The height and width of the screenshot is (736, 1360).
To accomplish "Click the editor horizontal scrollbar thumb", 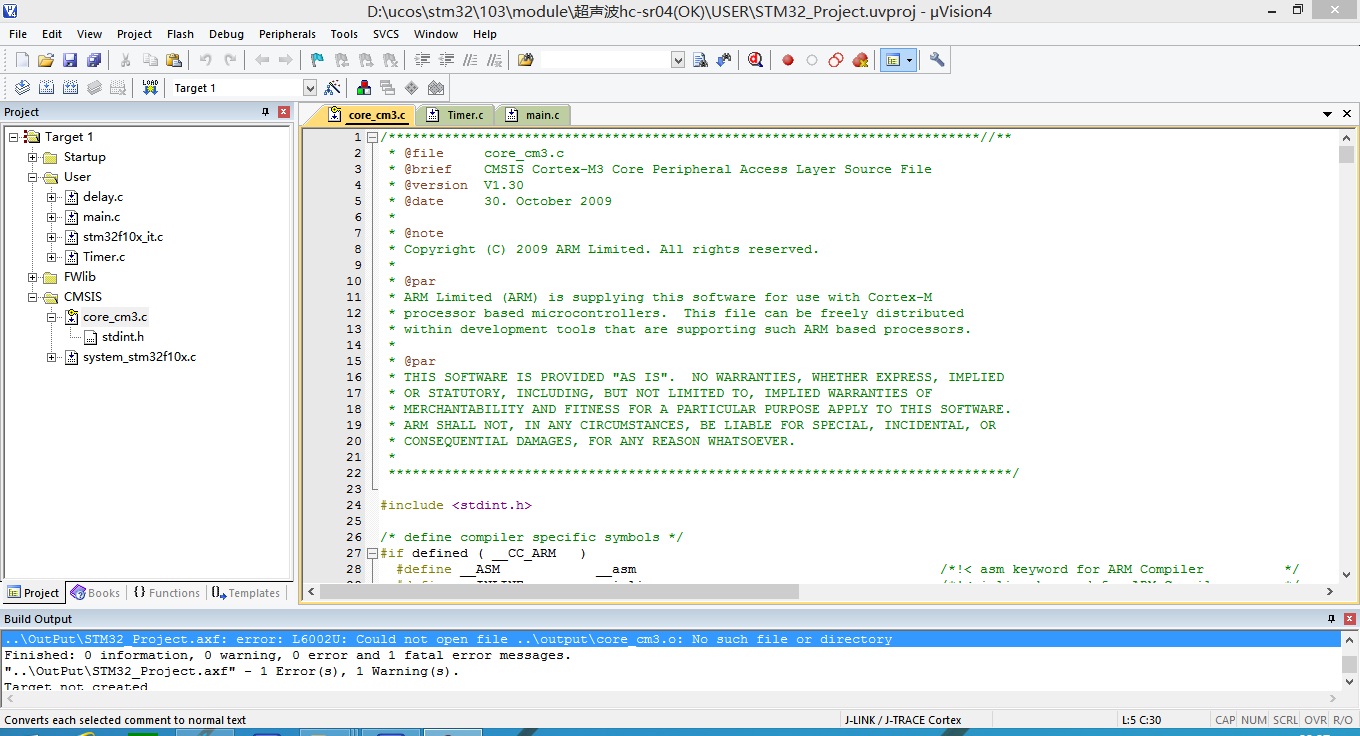I will point(559,592).
